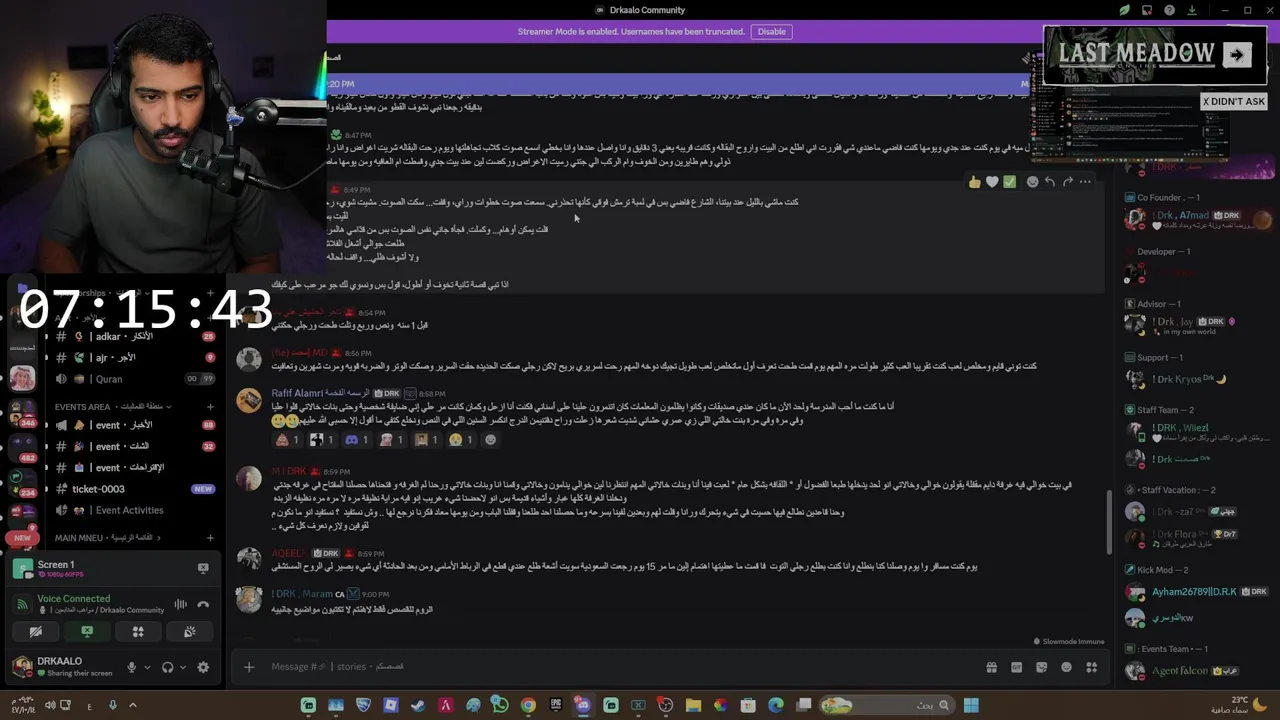Open the inbox icon in title bar
This screenshot has height=720, width=1280.
coord(1147,10)
